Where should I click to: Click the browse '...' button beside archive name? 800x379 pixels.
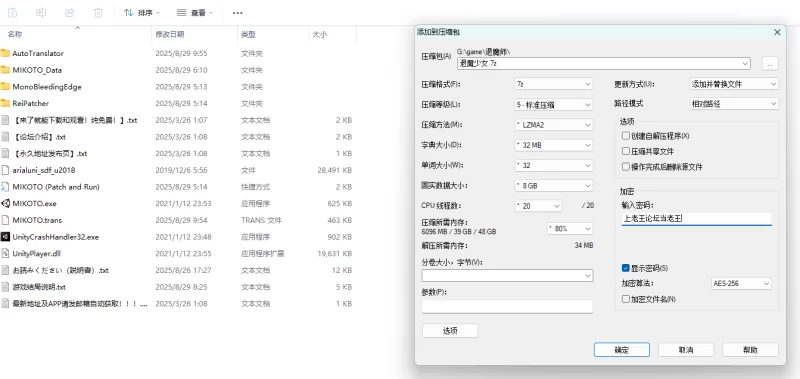pyautogui.click(x=770, y=64)
